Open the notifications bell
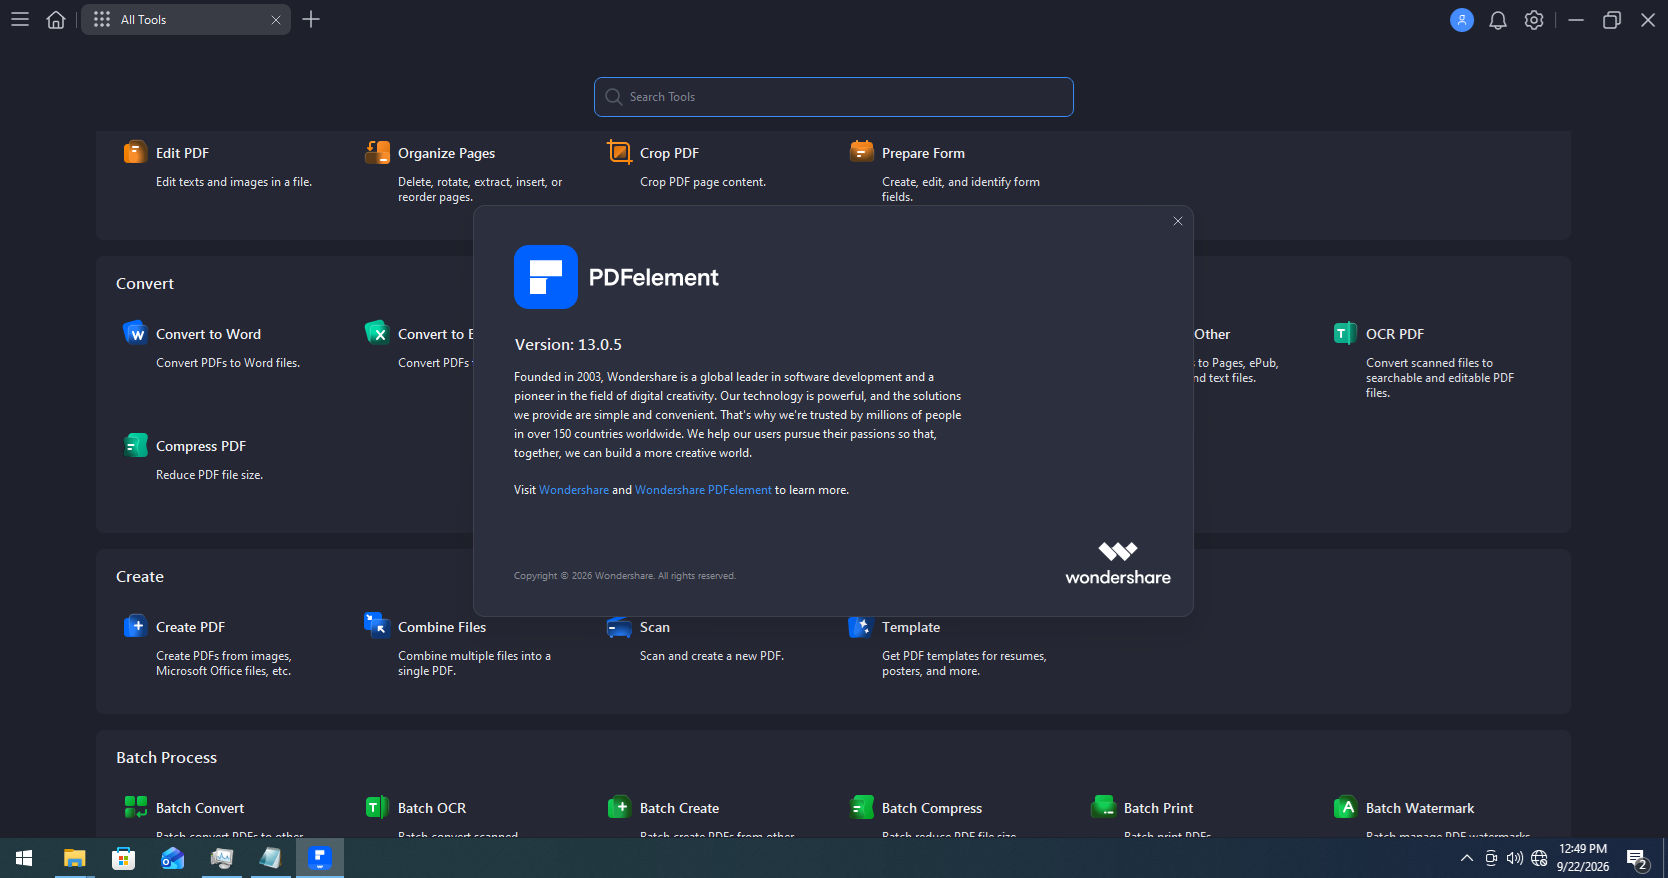The height and width of the screenshot is (878, 1668). point(1498,20)
